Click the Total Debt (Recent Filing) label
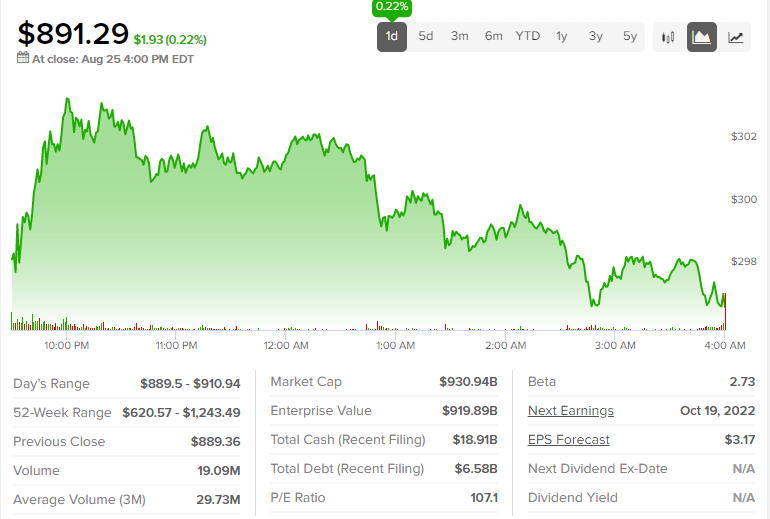Viewport: 770px width, 519px height. click(347, 468)
